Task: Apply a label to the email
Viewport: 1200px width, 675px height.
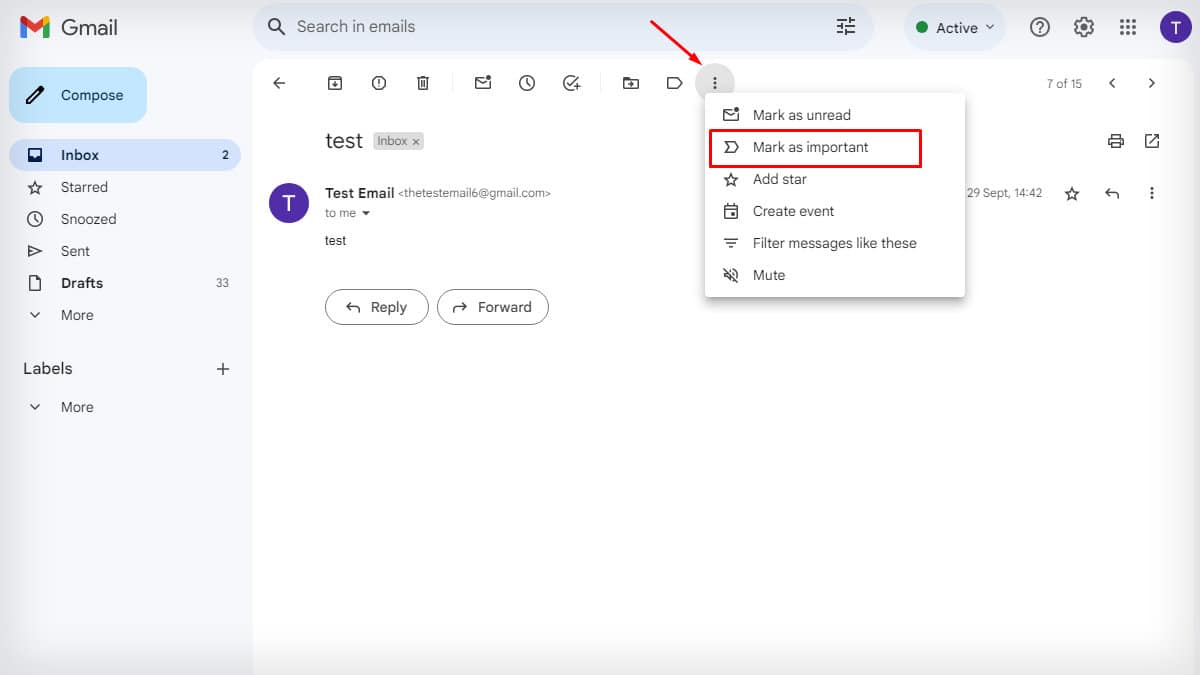Action: coord(674,83)
